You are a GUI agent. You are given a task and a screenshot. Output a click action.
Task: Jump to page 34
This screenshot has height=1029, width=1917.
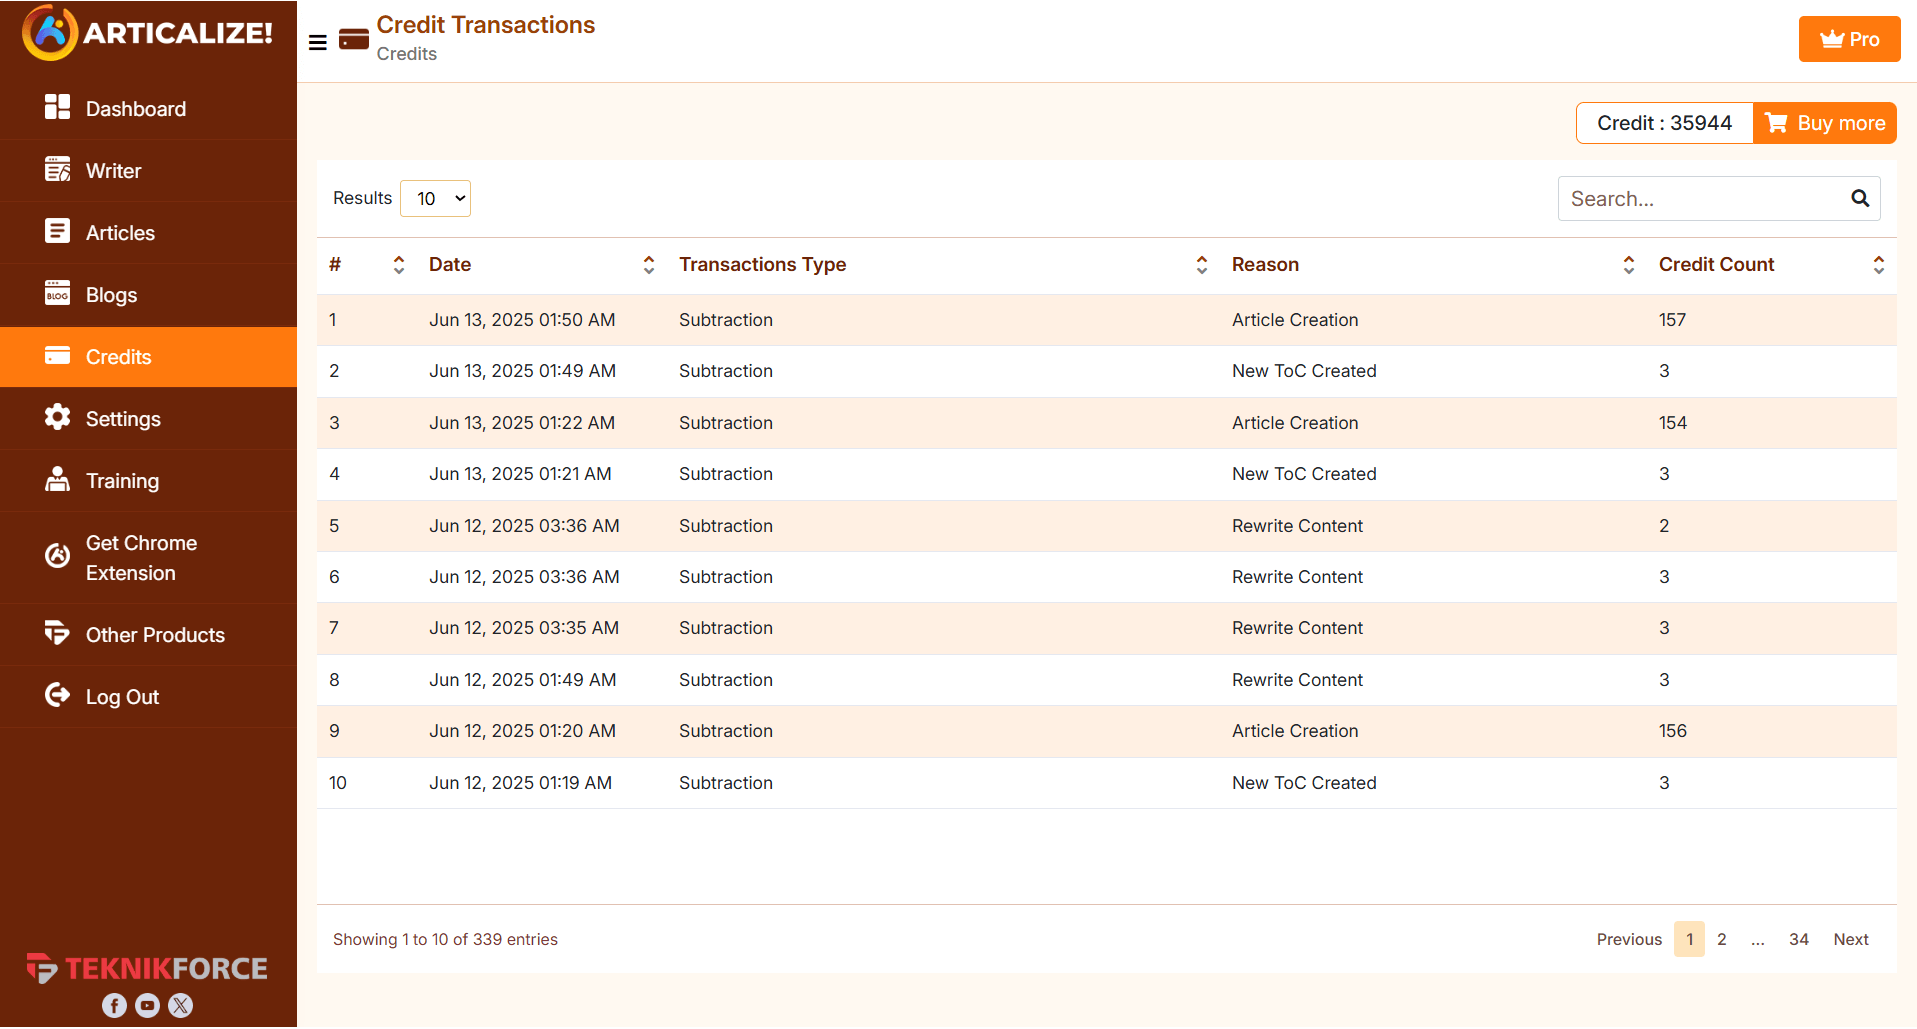click(1798, 940)
